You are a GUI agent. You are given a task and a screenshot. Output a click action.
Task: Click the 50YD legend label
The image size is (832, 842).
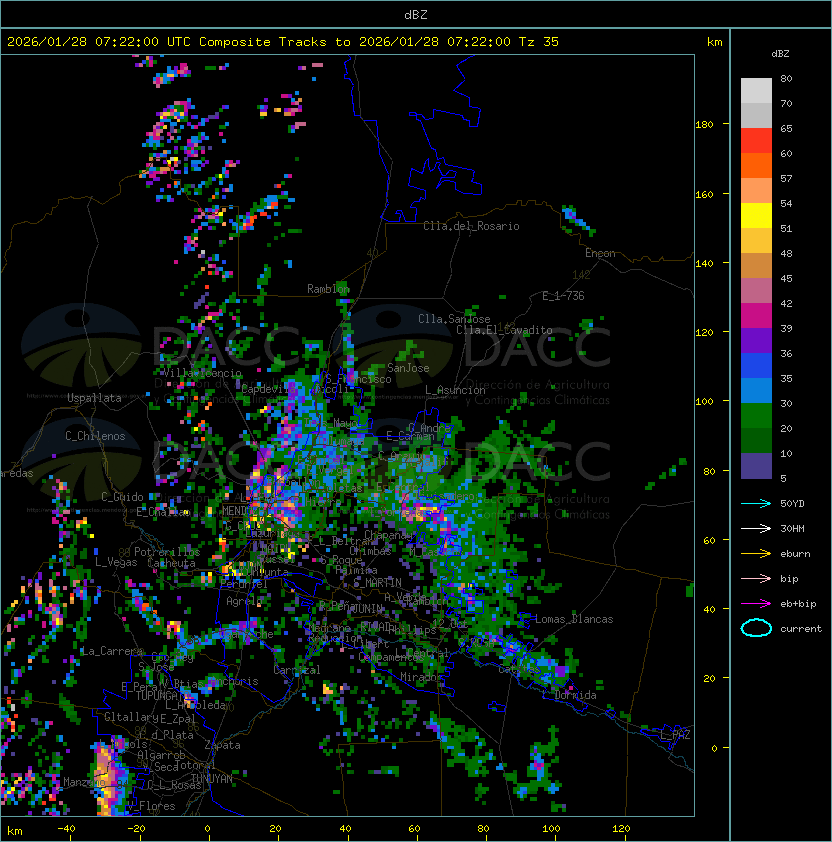[x=792, y=504]
